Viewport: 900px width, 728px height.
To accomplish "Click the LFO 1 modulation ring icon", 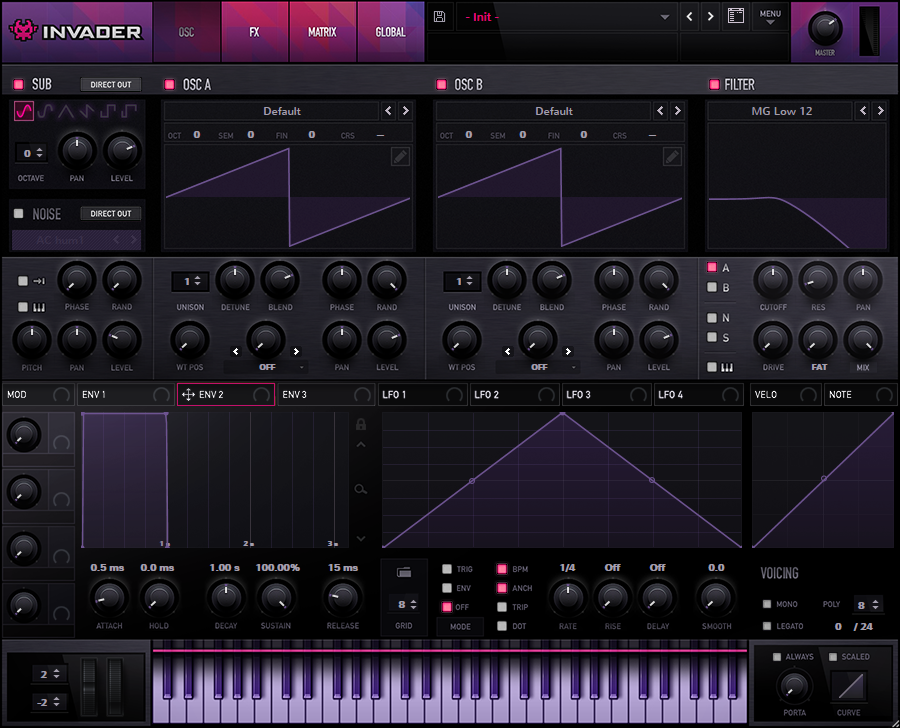I will point(455,395).
